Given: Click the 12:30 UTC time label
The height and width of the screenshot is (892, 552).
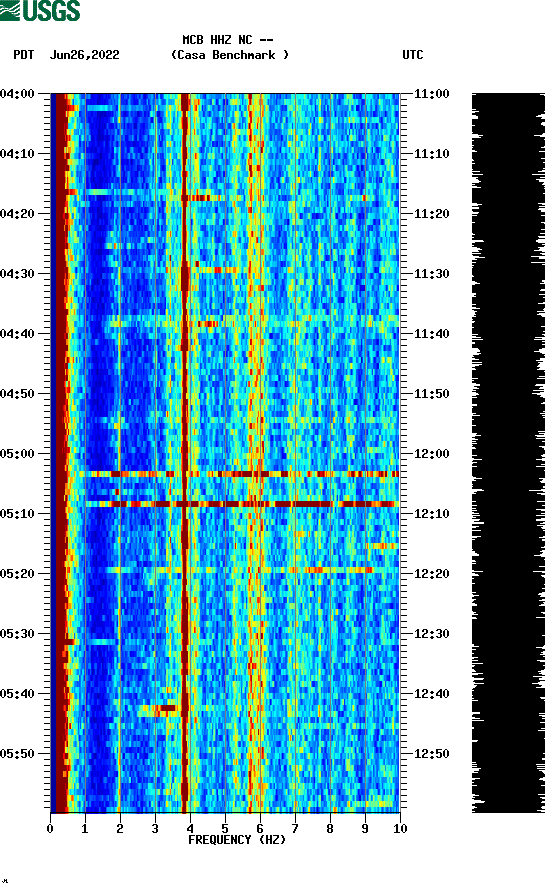Looking at the screenshot, I should point(431,634).
